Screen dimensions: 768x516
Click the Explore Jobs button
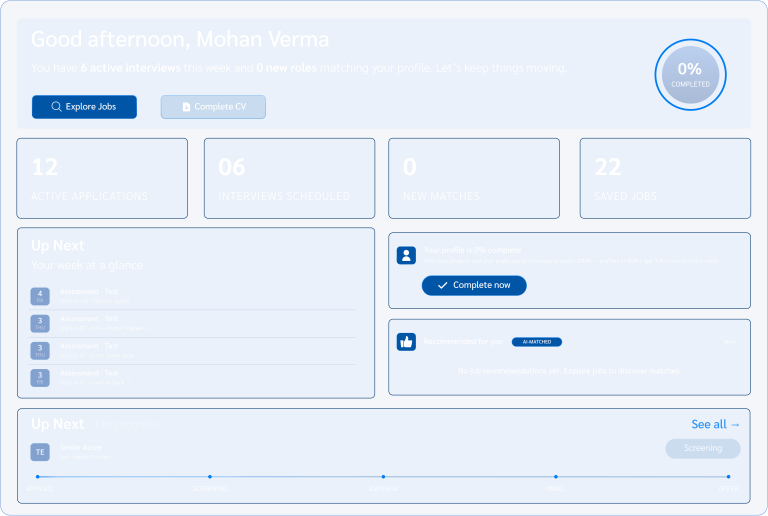tap(84, 107)
